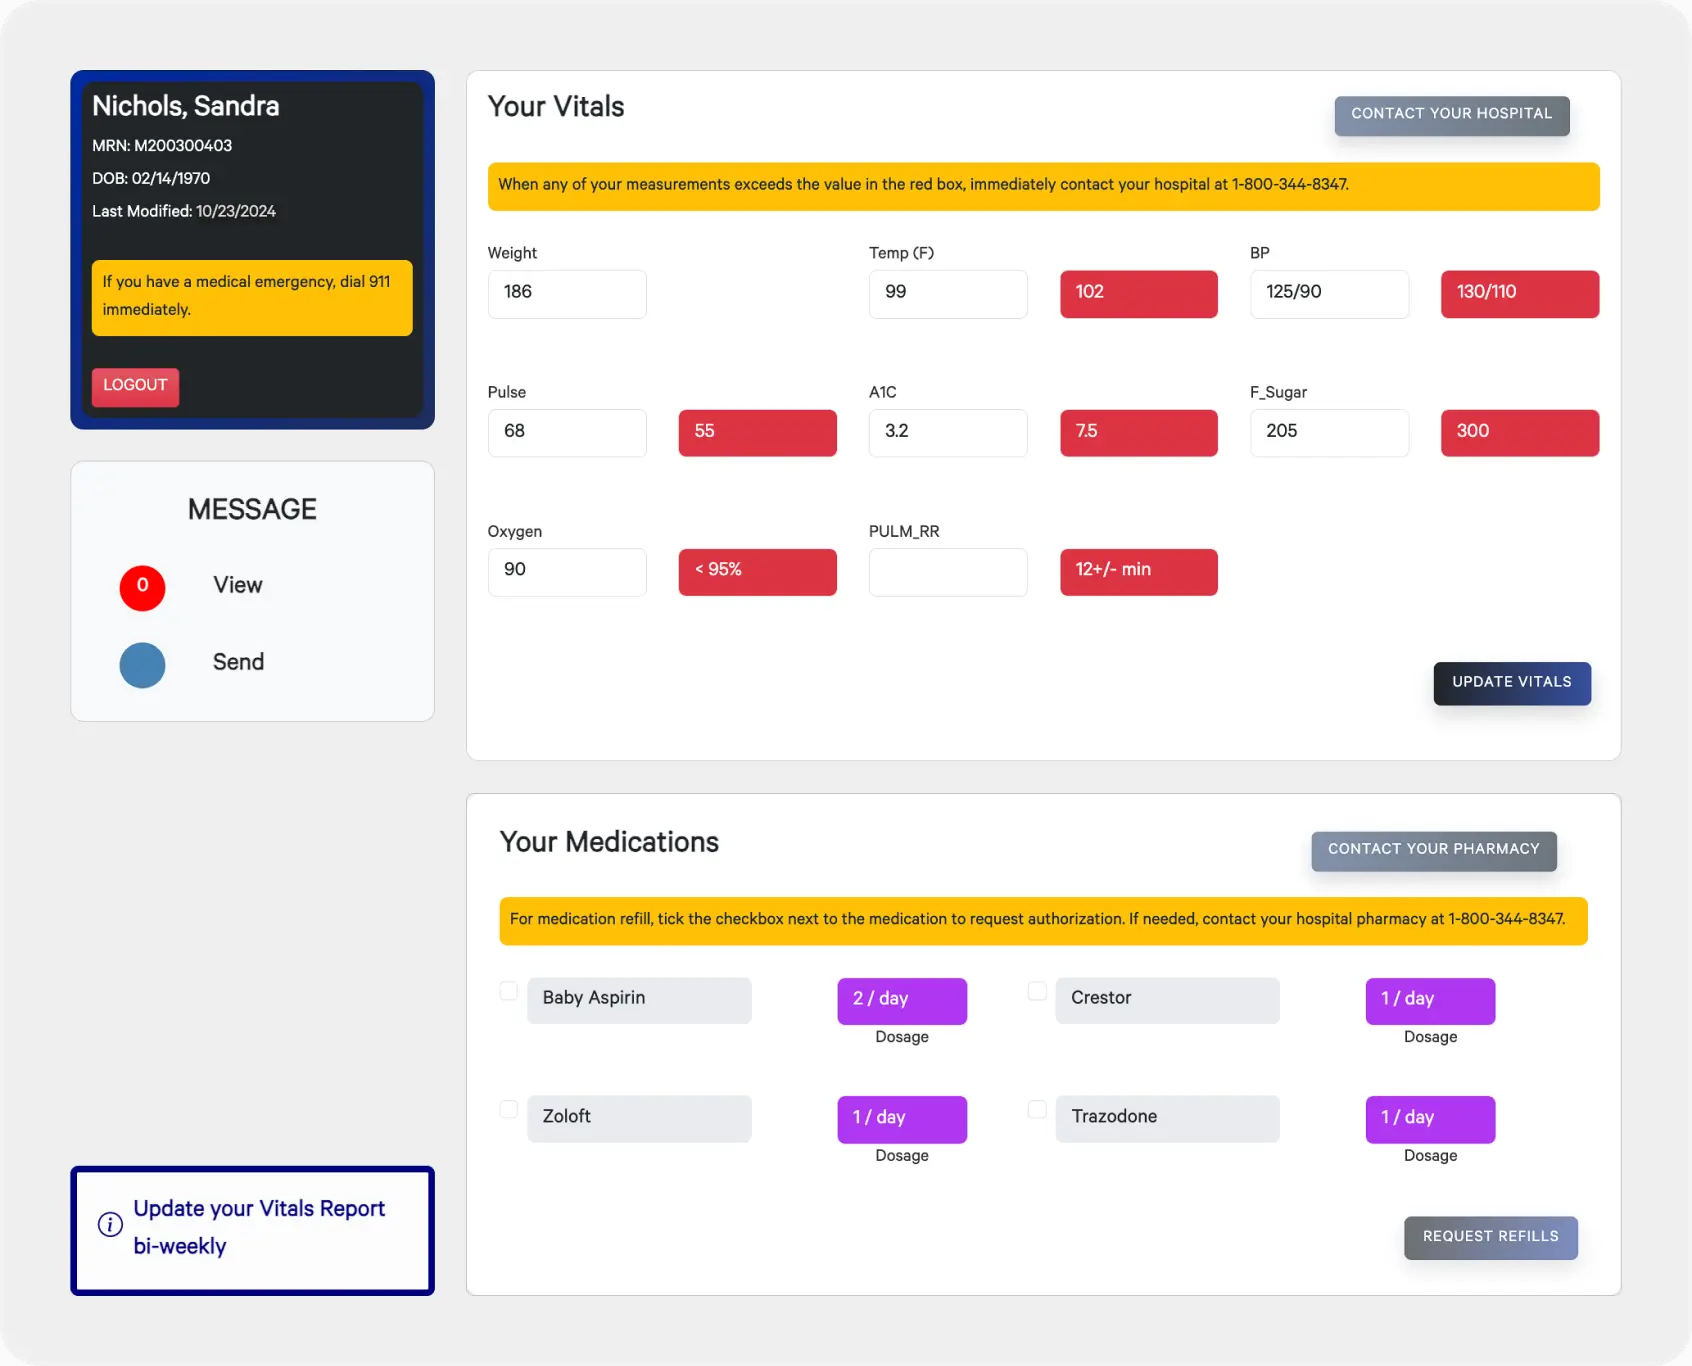
Task: Click the red A1C threshold box 7.5
Action: pos(1139,433)
